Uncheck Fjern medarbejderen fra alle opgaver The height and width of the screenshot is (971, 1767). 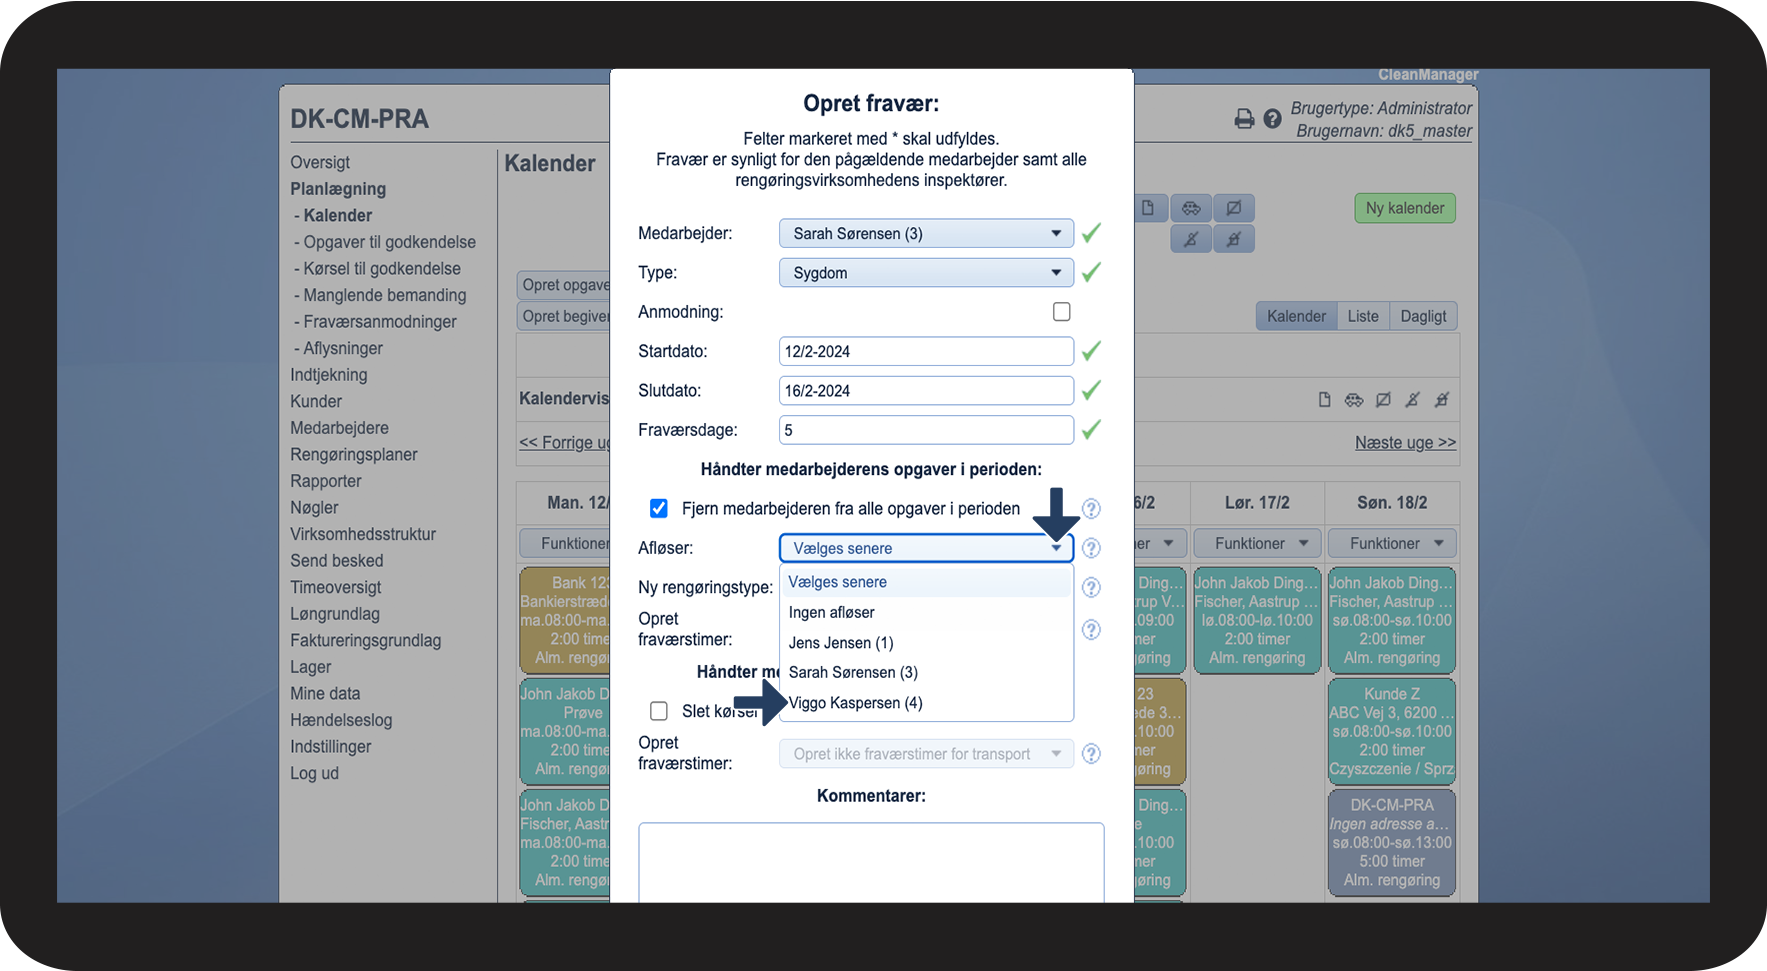(659, 509)
